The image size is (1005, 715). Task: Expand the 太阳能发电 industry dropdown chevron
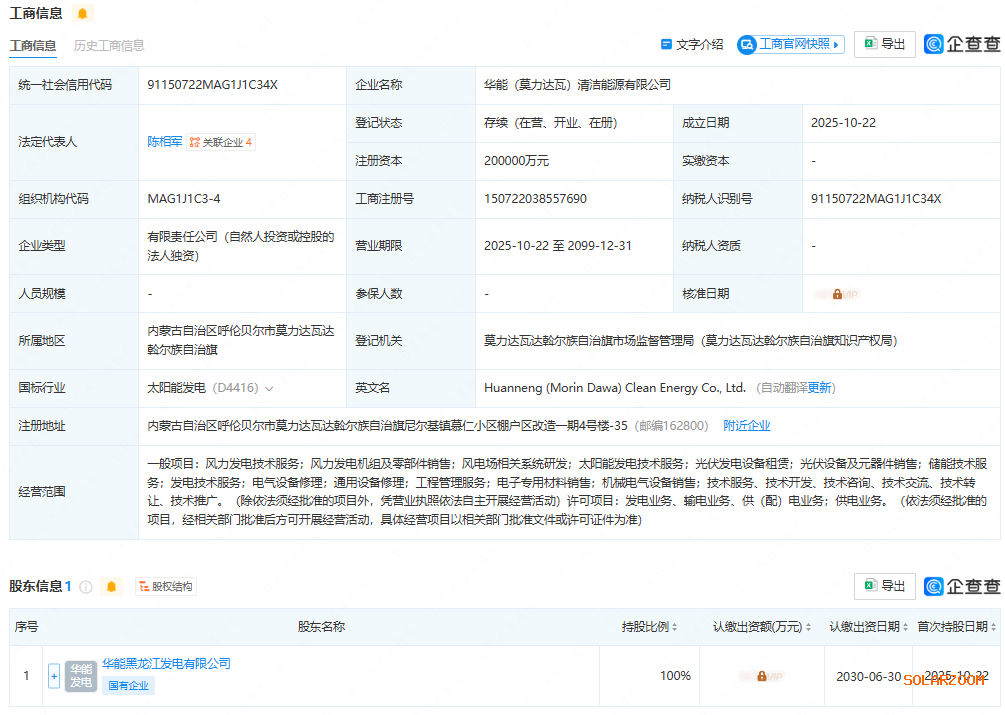(269, 388)
